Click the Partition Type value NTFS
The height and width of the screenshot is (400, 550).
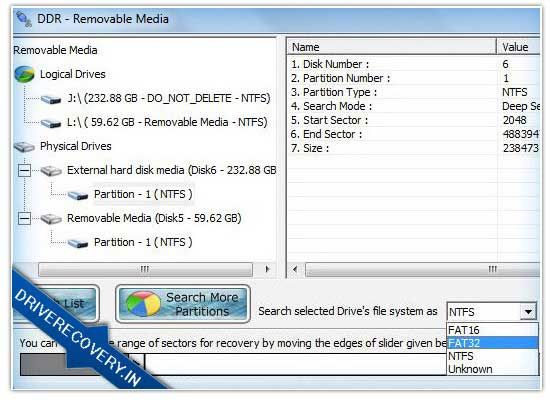515,92
